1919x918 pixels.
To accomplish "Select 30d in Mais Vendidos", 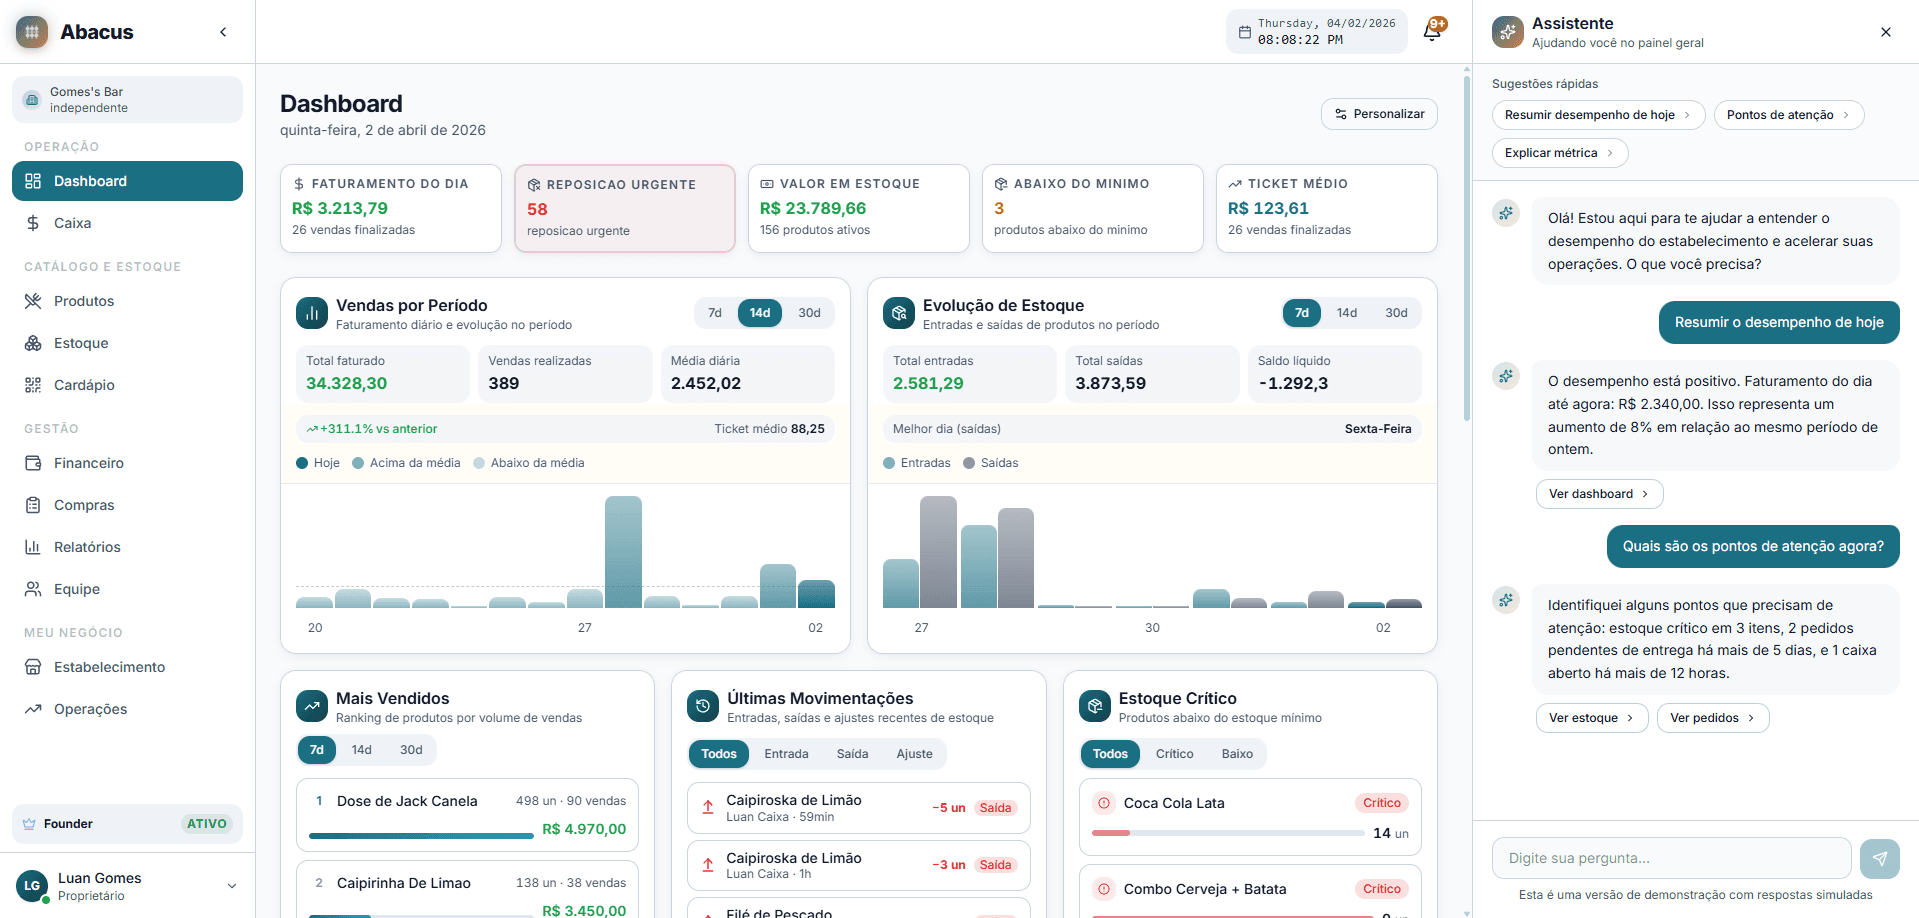I will point(411,750).
